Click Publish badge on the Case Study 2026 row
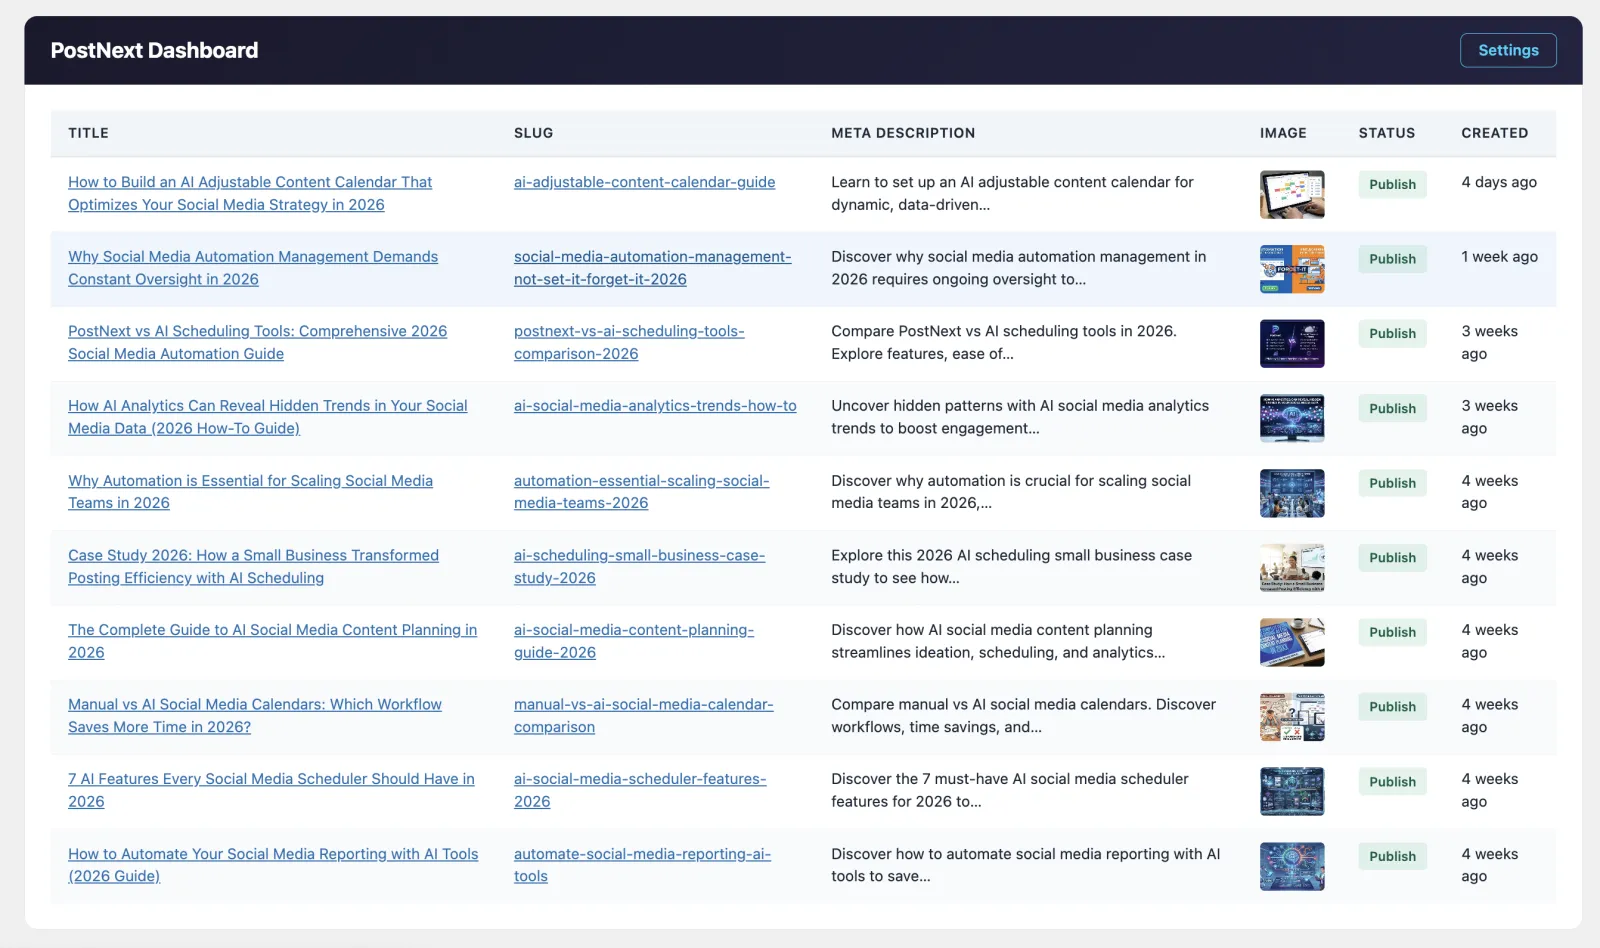This screenshot has height=948, width=1600. pos(1392,557)
